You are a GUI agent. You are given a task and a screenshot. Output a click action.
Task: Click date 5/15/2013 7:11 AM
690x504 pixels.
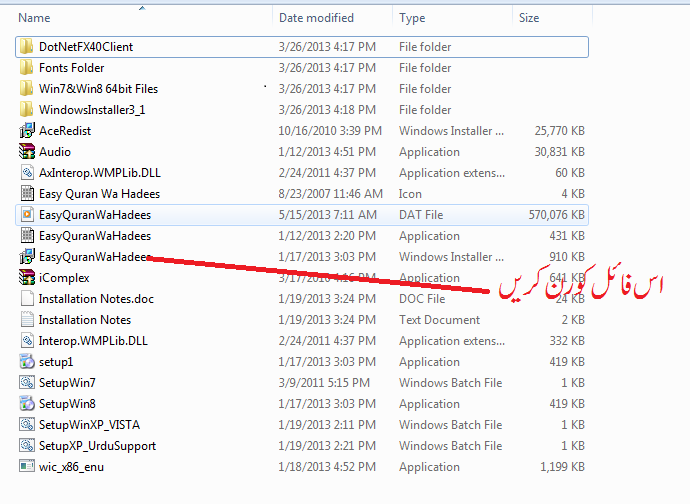click(x=327, y=215)
